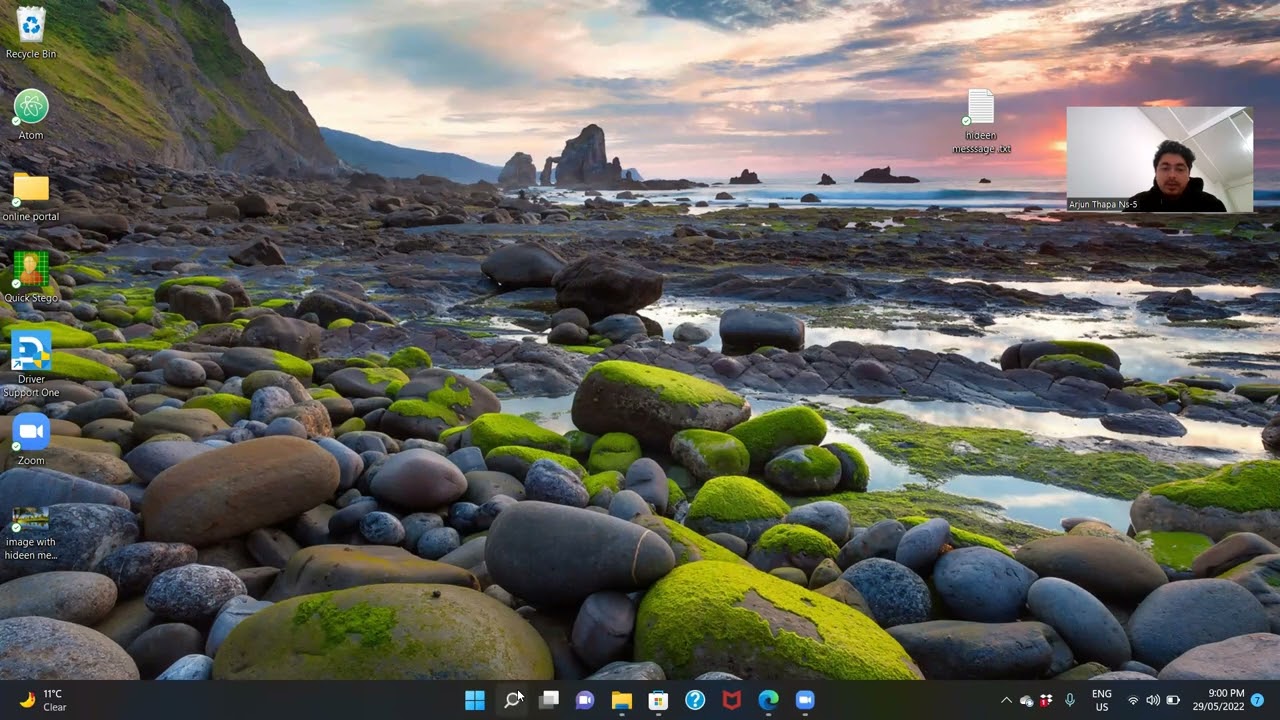Image resolution: width=1280 pixels, height=720 pixels.
Task: Launch Microsoft Edge from the taskbar
Action: coord(768,700)
